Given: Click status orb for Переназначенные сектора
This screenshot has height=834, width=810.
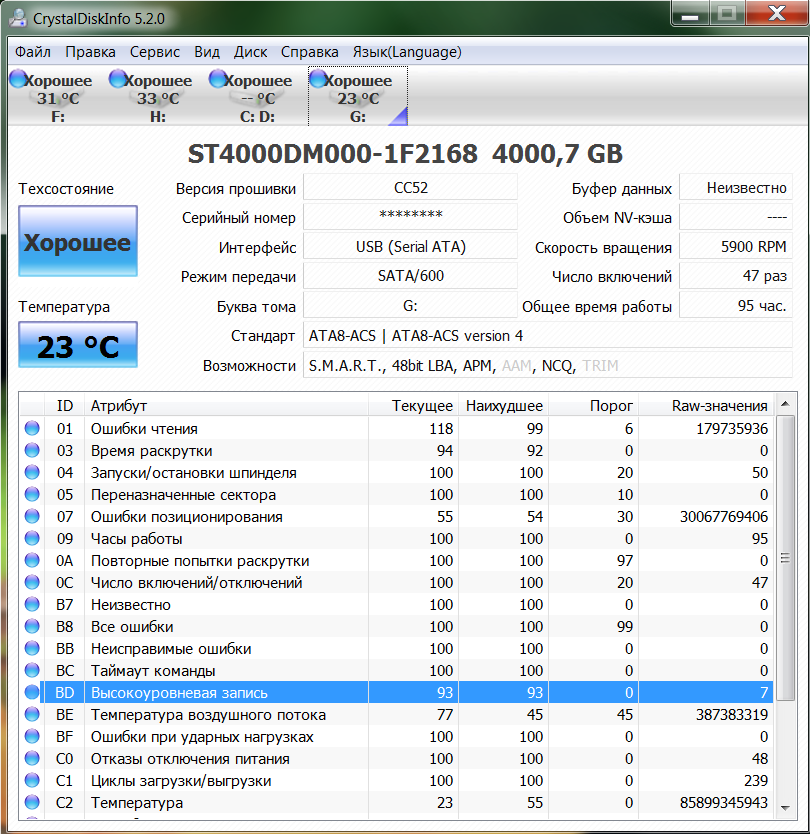Looking at the screenshot, I should [x=32, y=494].
